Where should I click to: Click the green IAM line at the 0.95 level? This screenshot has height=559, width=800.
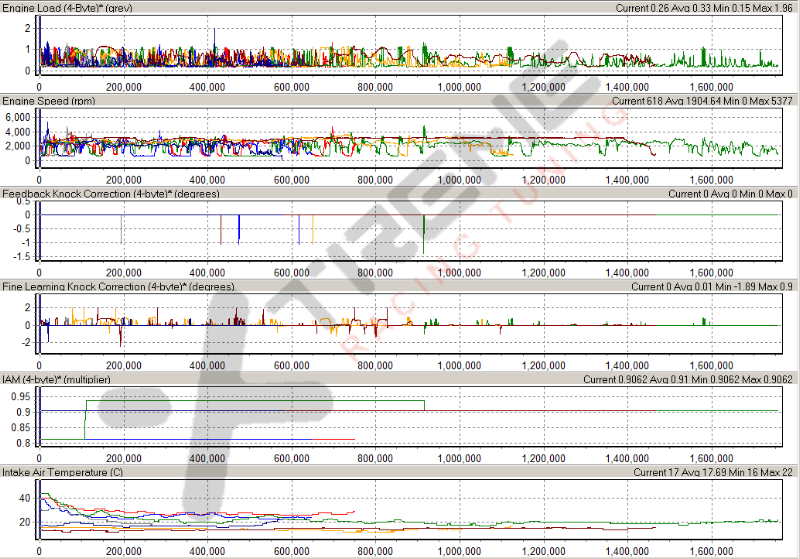tap(250, 401)
